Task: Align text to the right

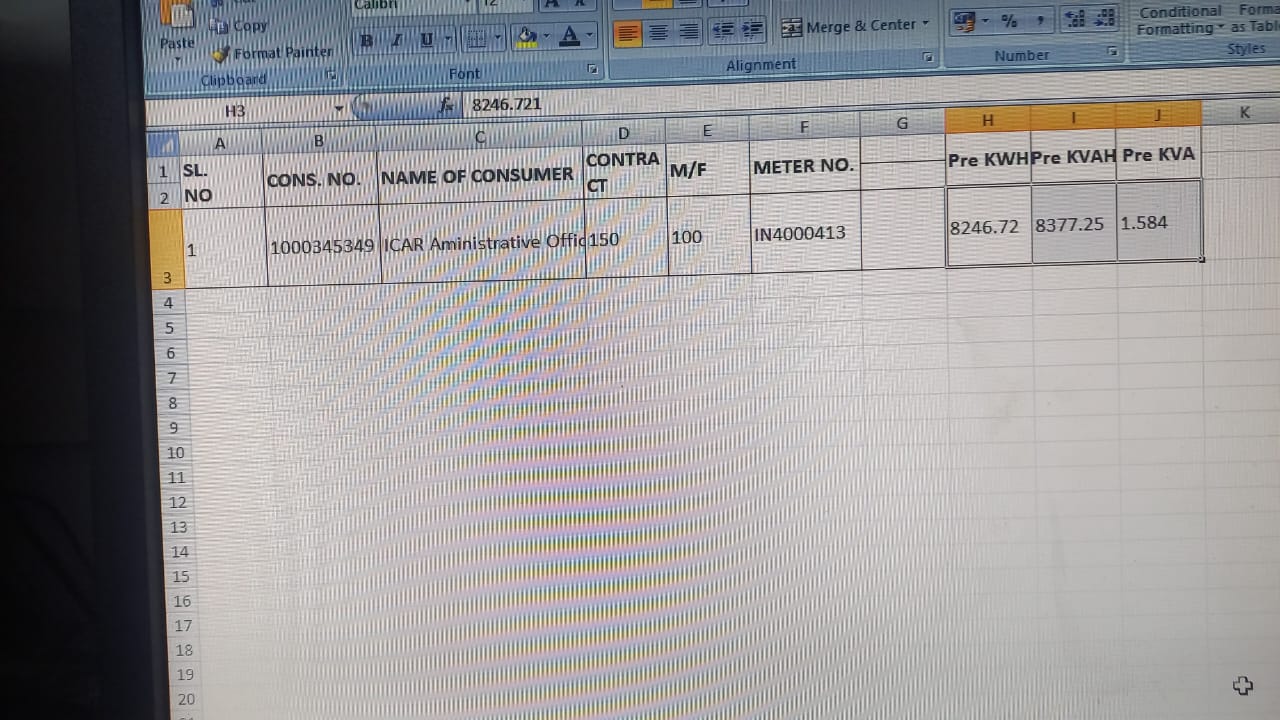Action: [689, 31]
